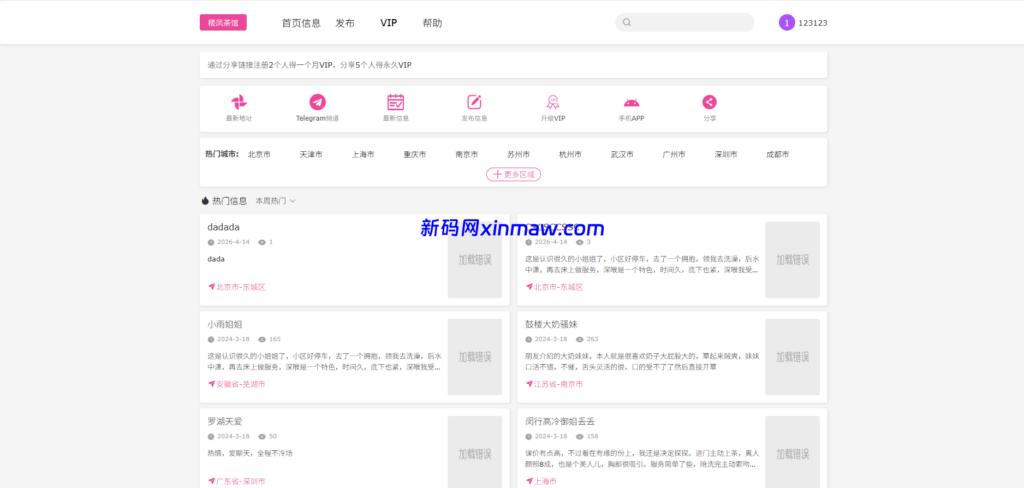This screenshot has height=488, width=1024.
Task: Select 重庆市 hot city
Action: (415, 155)
